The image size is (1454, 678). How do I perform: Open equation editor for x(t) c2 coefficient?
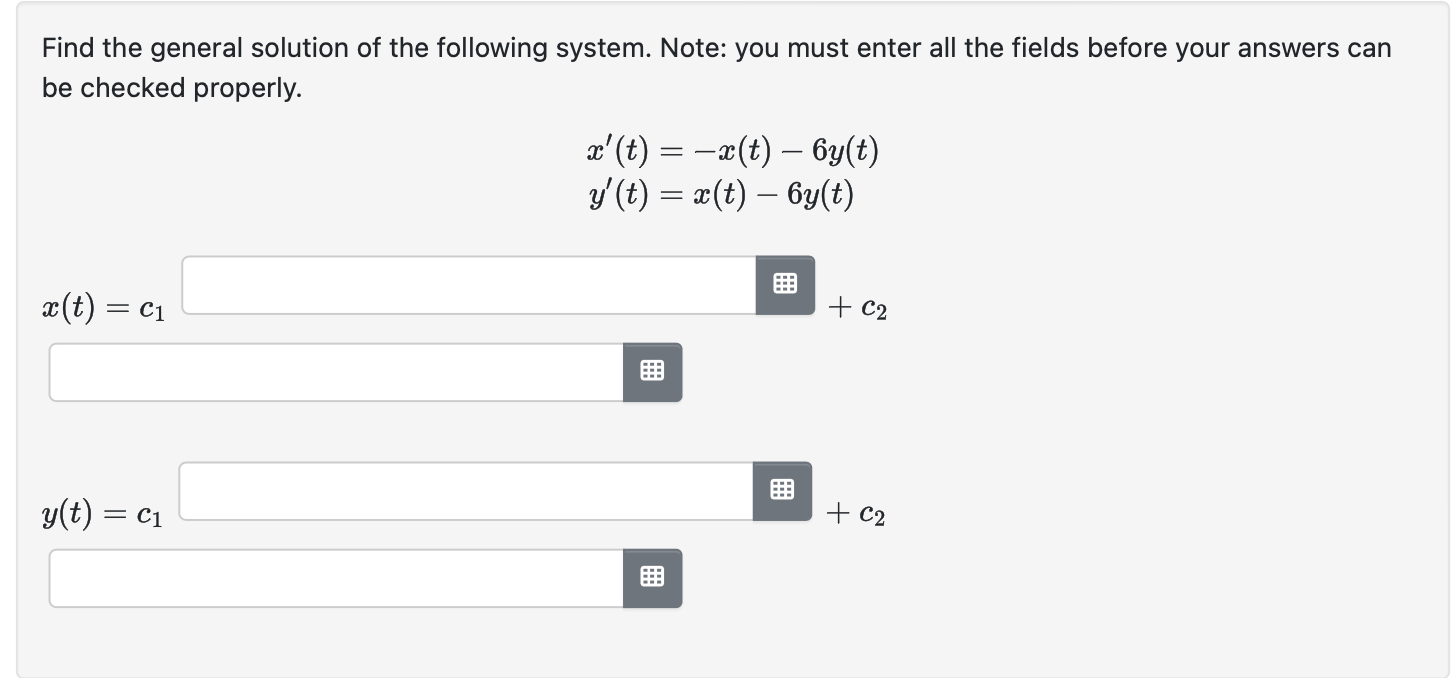(652, 372)
